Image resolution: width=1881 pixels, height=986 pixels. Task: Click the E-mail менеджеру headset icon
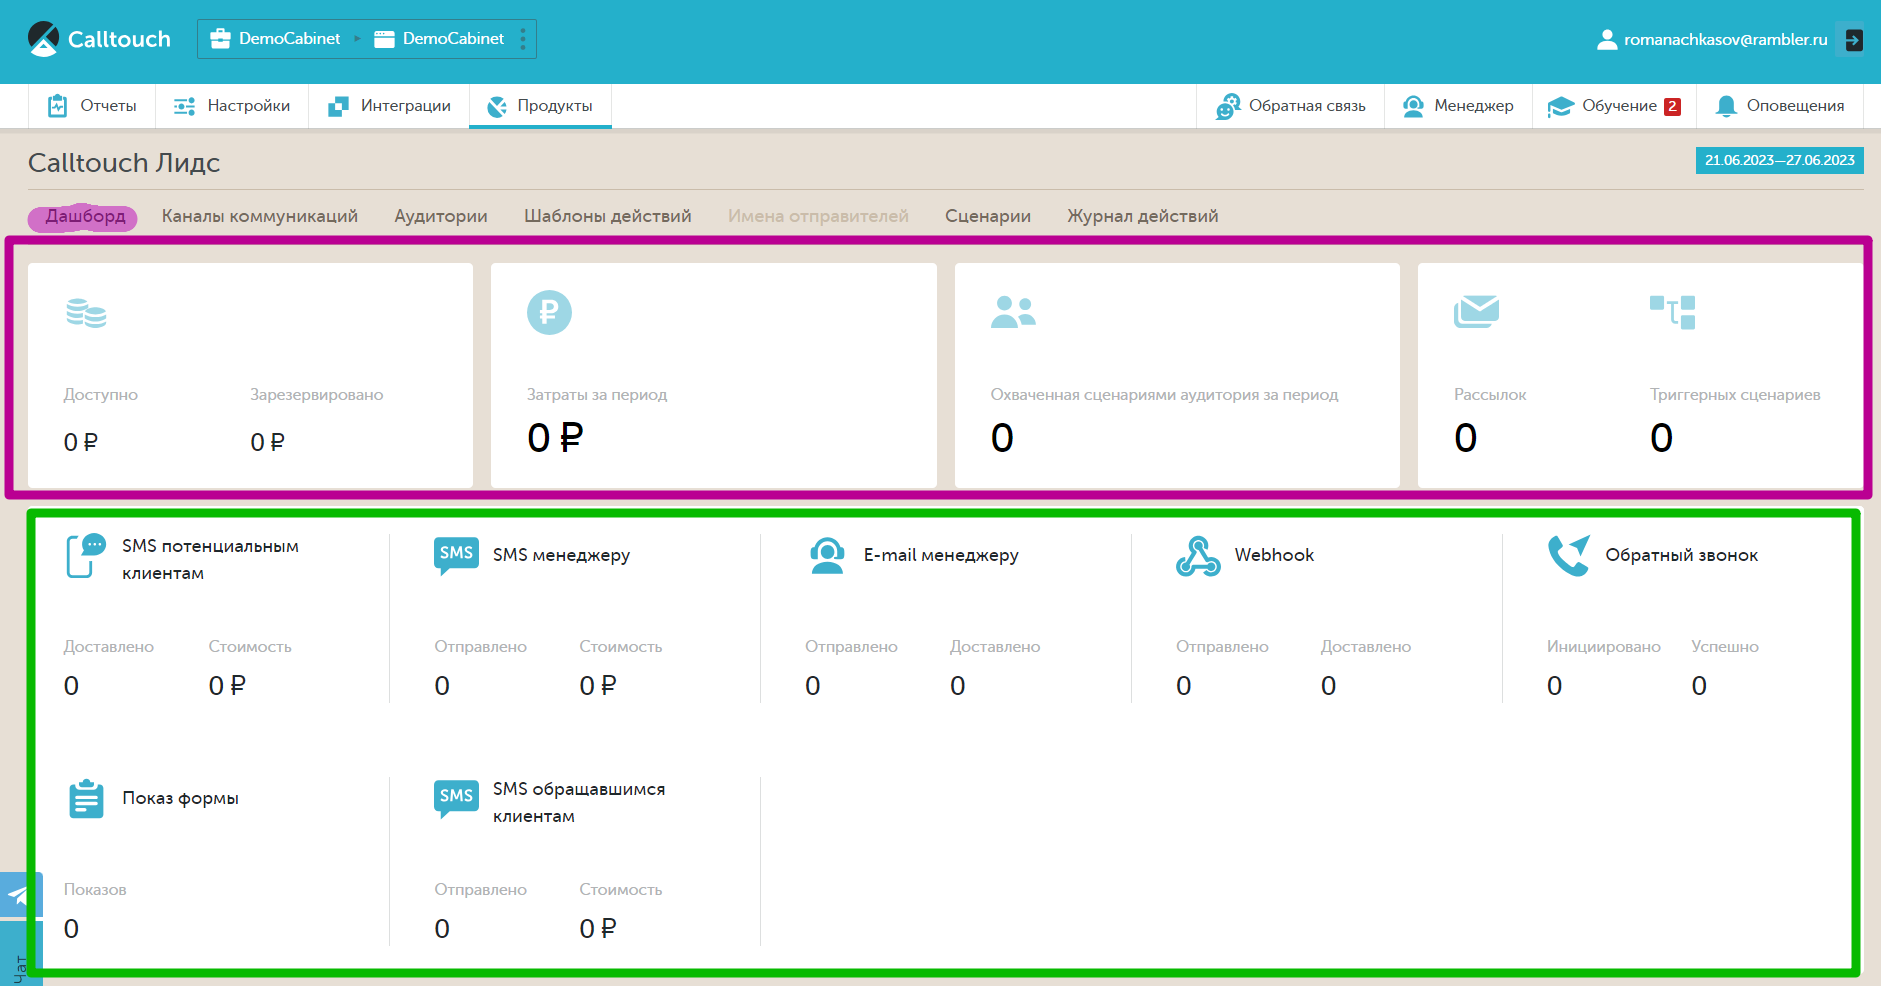coord(827,556)
